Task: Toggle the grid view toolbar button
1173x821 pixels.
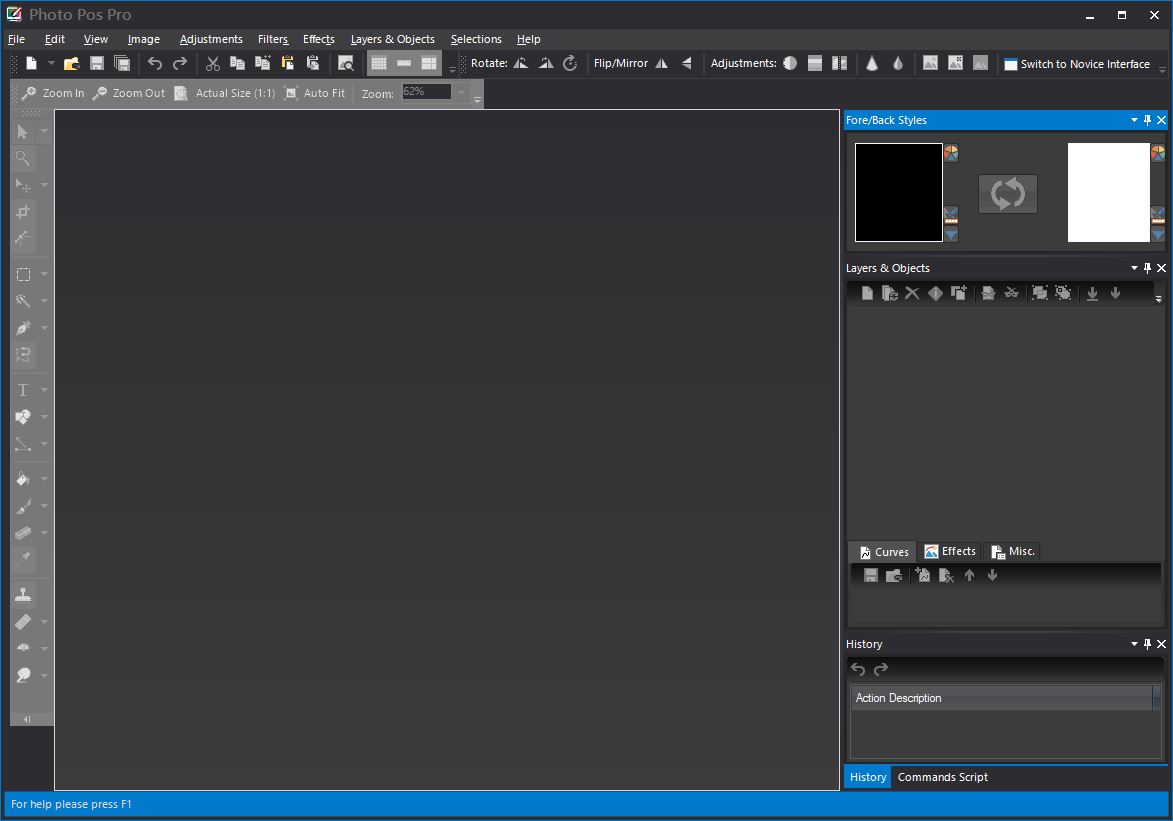Action: coord(379,64)
